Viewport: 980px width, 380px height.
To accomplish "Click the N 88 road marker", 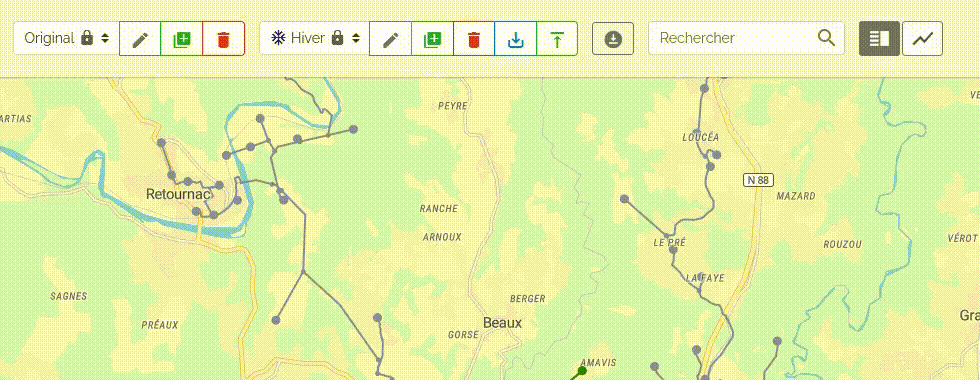I will (759, 180).
